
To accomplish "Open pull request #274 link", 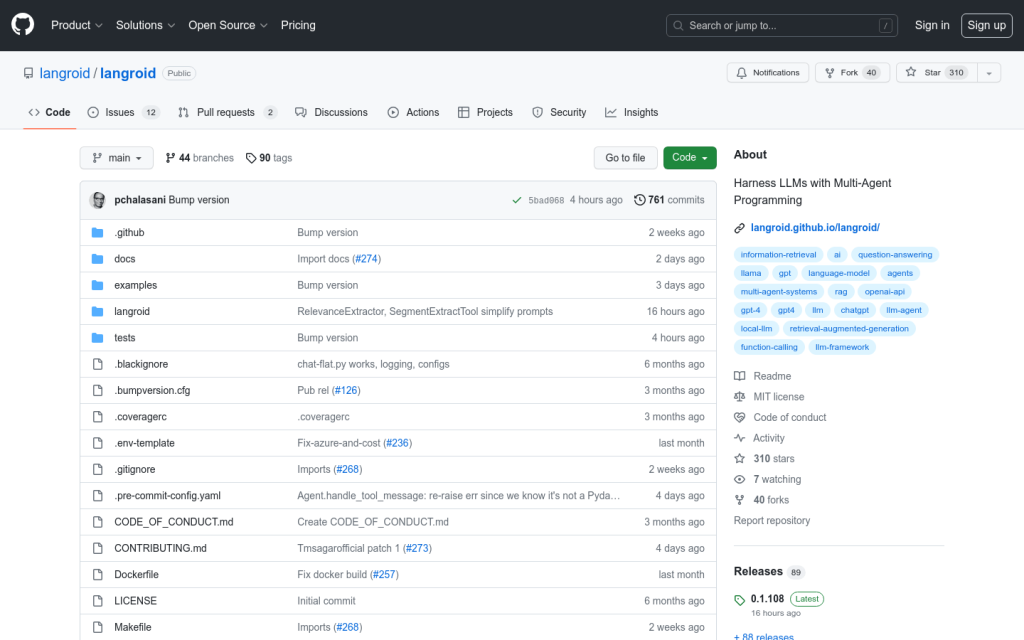I will pyautogui.click(x=366, y=259).
